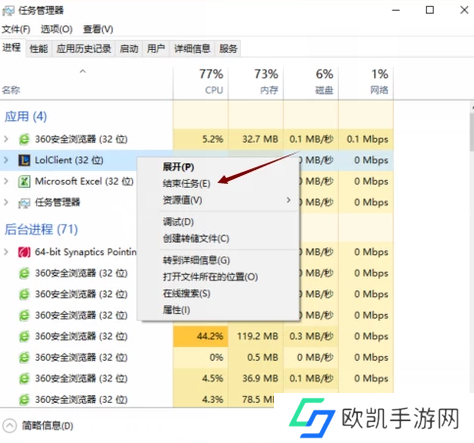The image size is (474, 443).
Task: Select the 后台进程 (71) group header
Action: [x=41, y=229]
